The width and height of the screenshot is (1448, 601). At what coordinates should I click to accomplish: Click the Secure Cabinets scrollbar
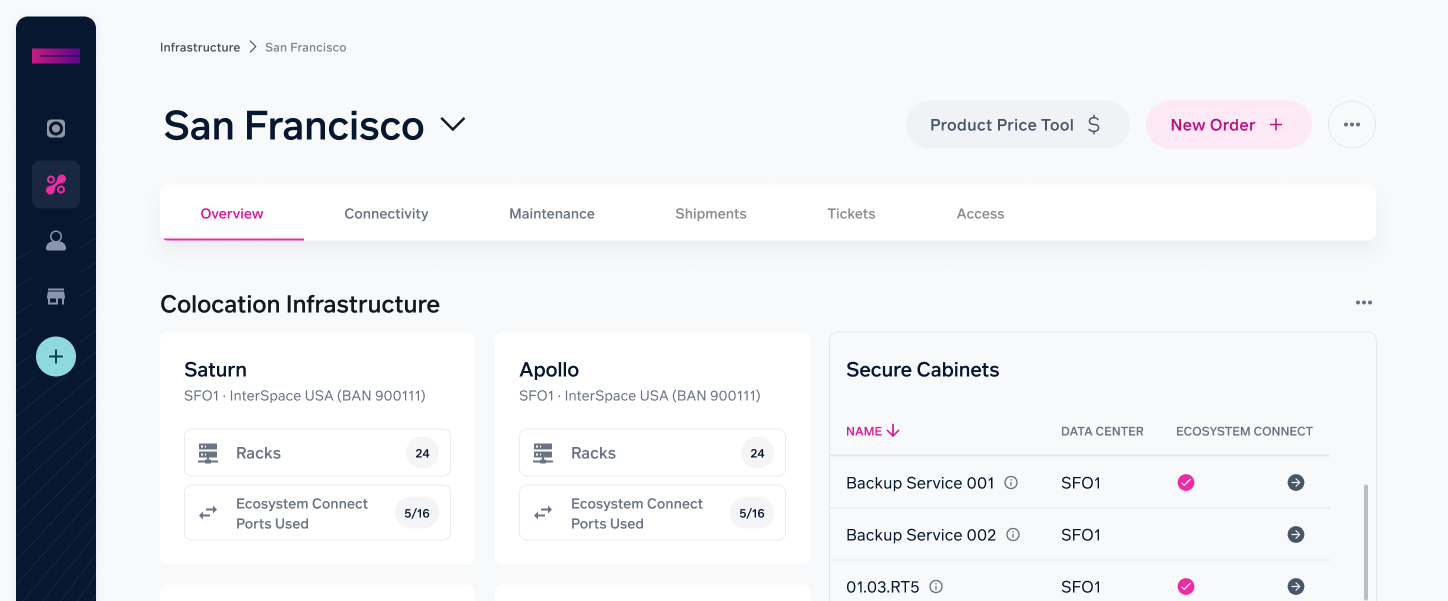pyautogui.click(x=1366, y=542)
